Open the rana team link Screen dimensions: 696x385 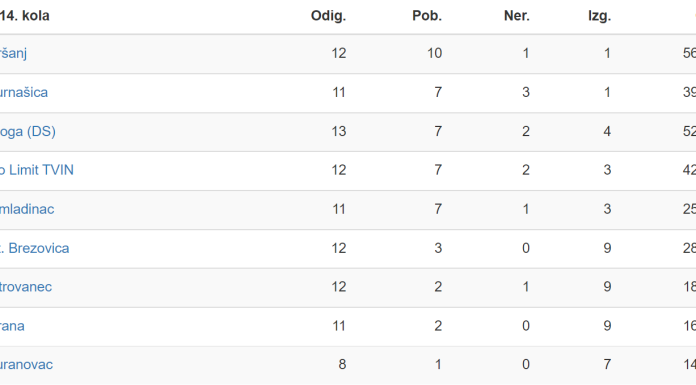tap(12, 326)
